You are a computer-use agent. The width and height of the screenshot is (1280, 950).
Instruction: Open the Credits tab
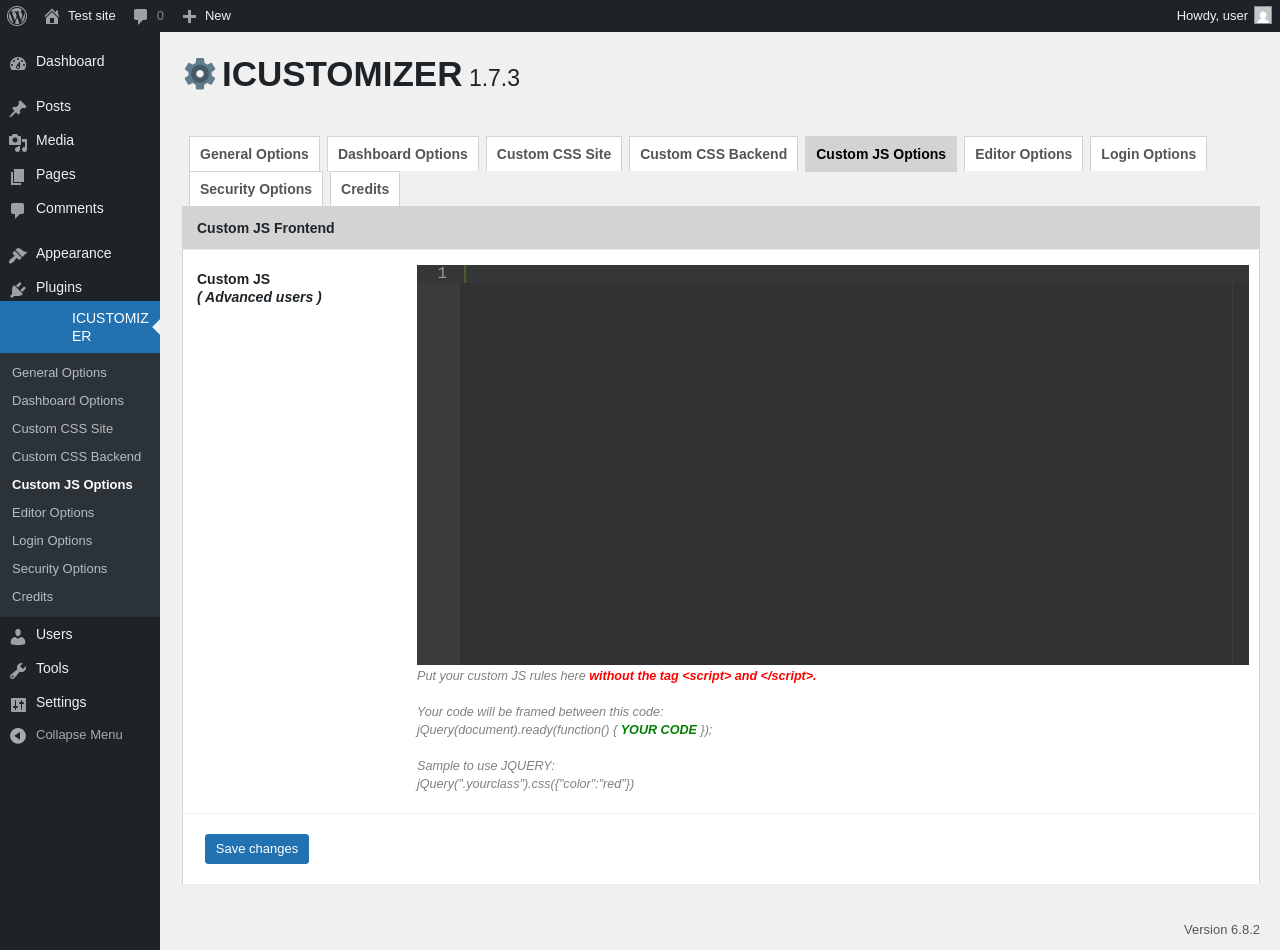tap(365, 189)
